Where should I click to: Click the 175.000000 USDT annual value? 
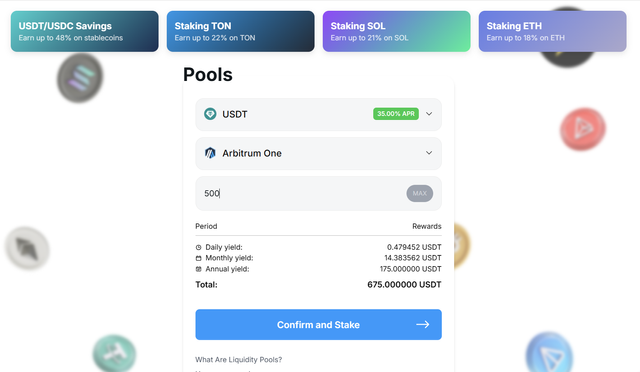point(411,269)
